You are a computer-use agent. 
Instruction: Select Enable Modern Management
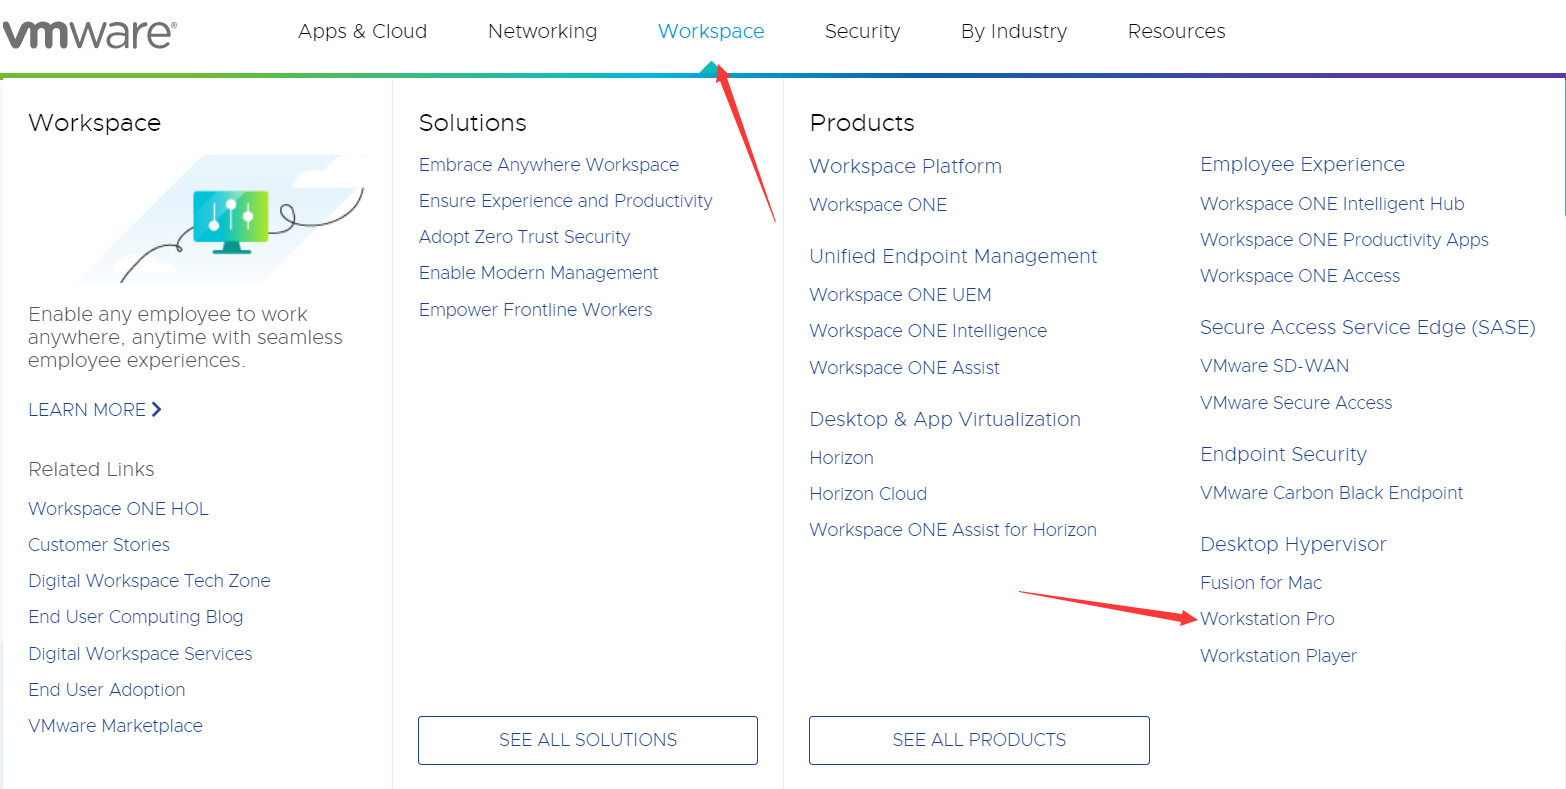[x=539, y=273]
